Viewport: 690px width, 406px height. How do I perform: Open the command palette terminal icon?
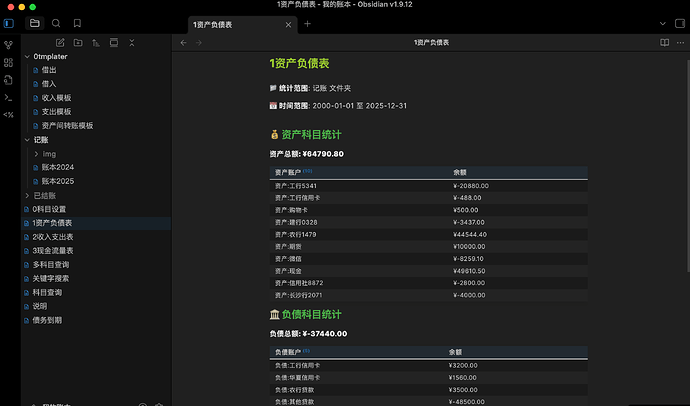10,96
